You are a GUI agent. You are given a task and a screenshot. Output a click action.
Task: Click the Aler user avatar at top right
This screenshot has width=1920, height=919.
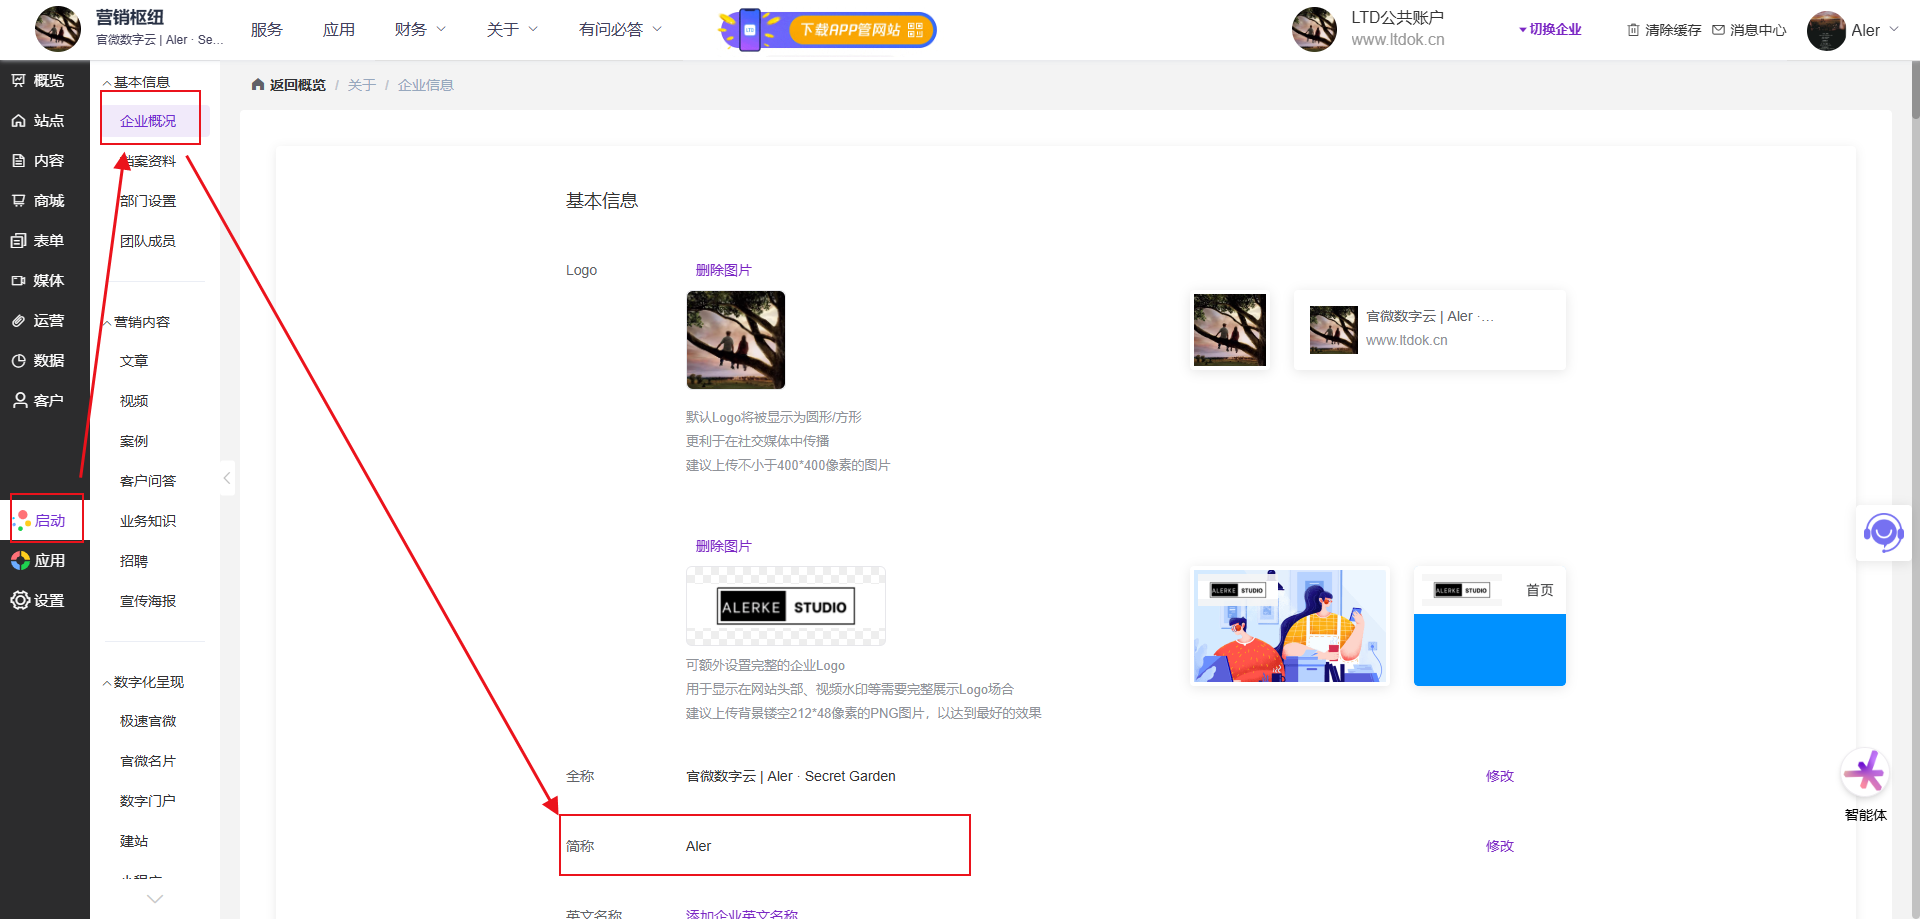1826,31
